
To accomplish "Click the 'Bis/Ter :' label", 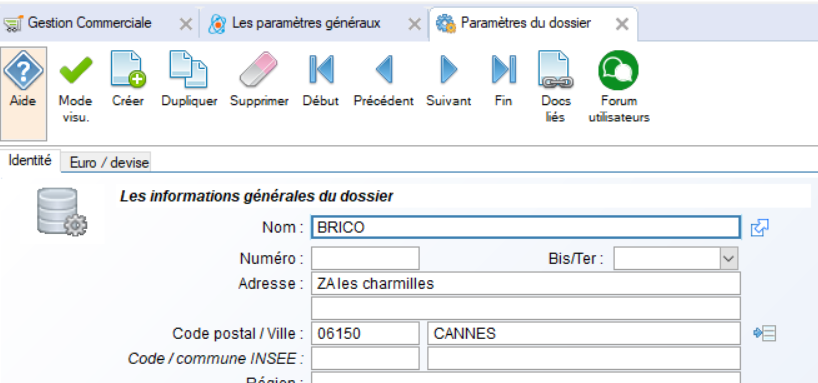I will point(576,258).
